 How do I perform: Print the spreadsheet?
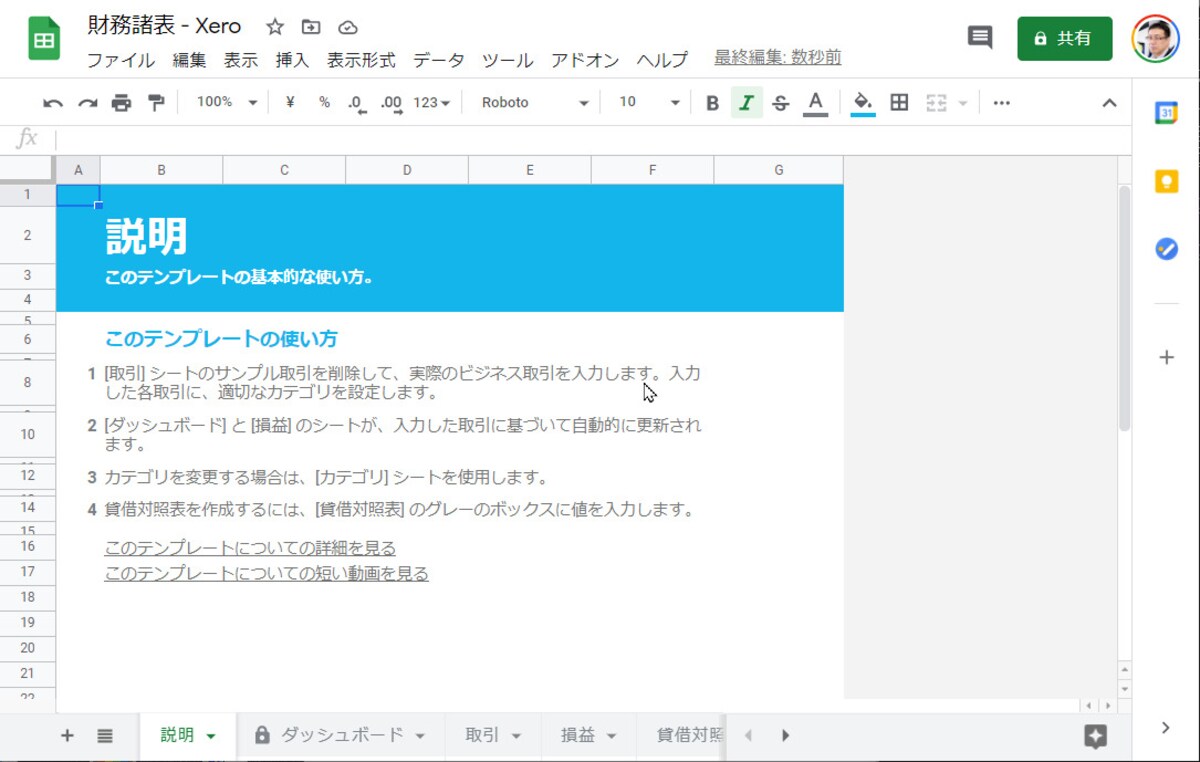[x=121, y=102]
